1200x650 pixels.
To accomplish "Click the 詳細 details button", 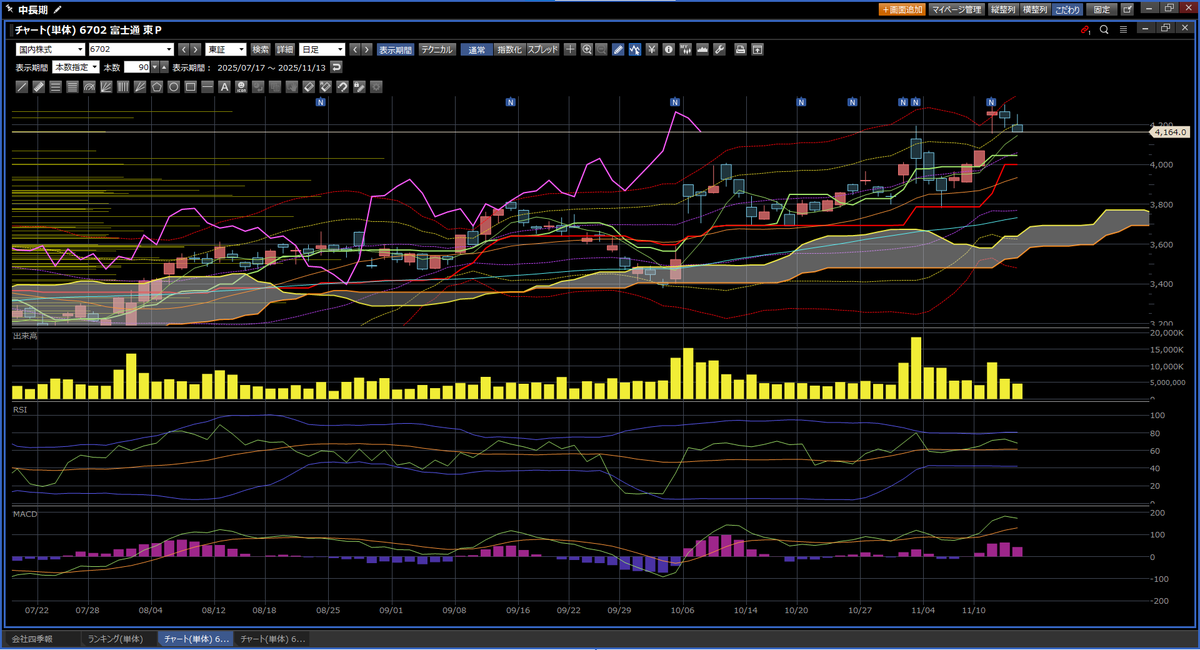I will pos(285,49).
